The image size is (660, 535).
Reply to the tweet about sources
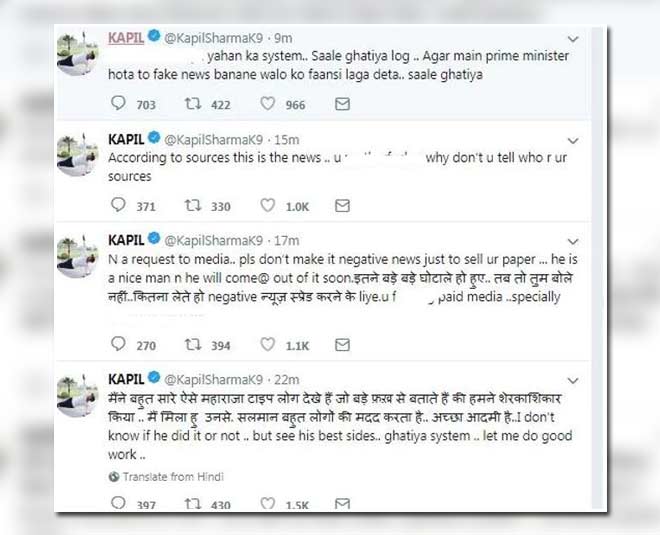tap(117, 206)
